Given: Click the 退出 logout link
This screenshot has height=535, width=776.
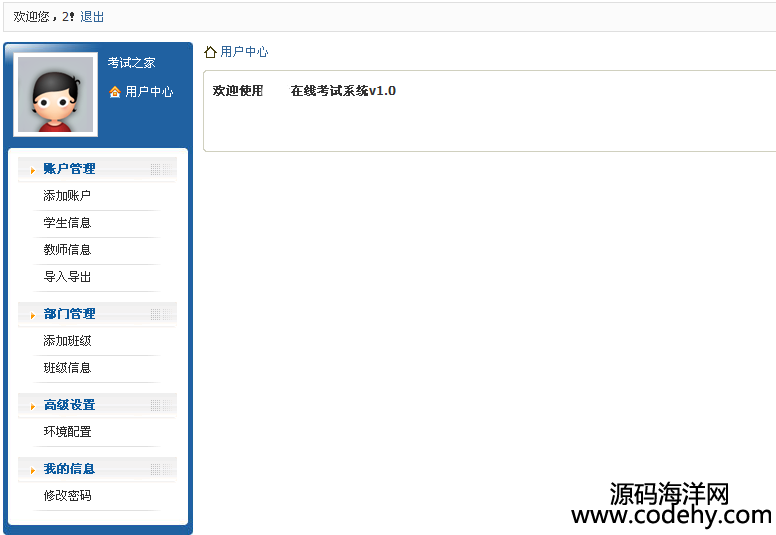Looking at the screenshot, I should (92, 17).
